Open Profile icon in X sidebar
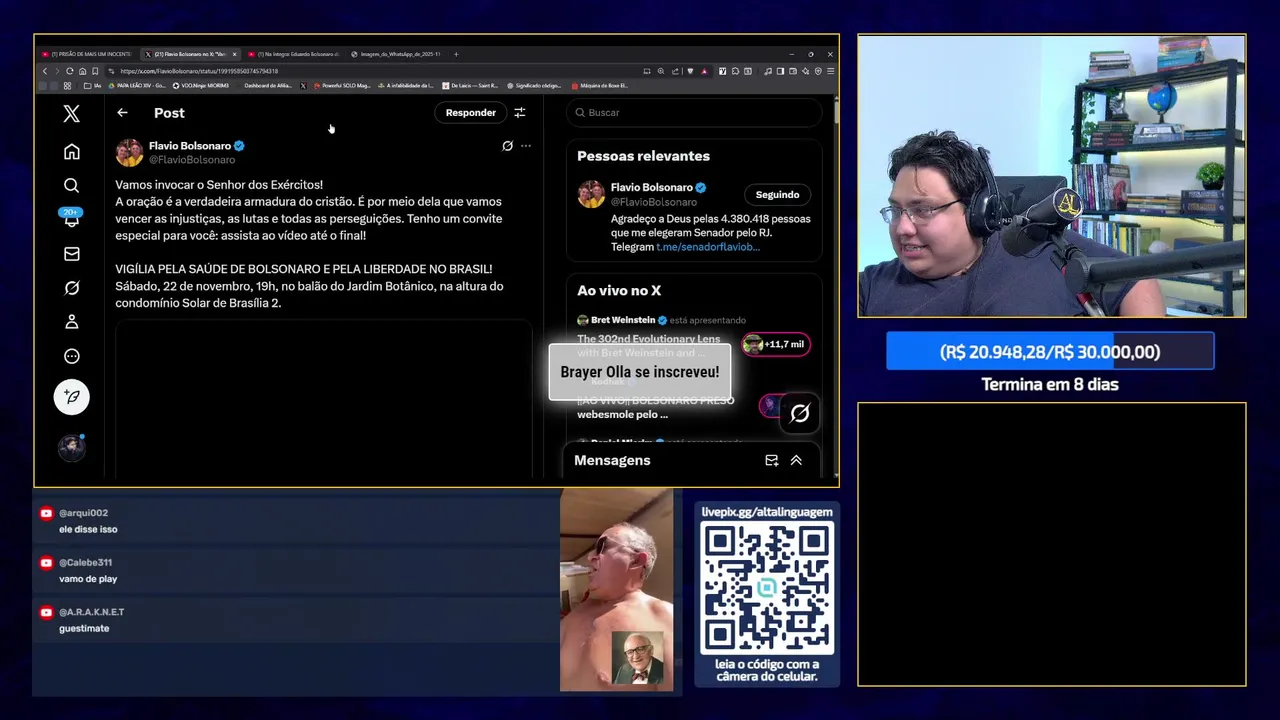 pyautogui.click(x=71, y=322)
